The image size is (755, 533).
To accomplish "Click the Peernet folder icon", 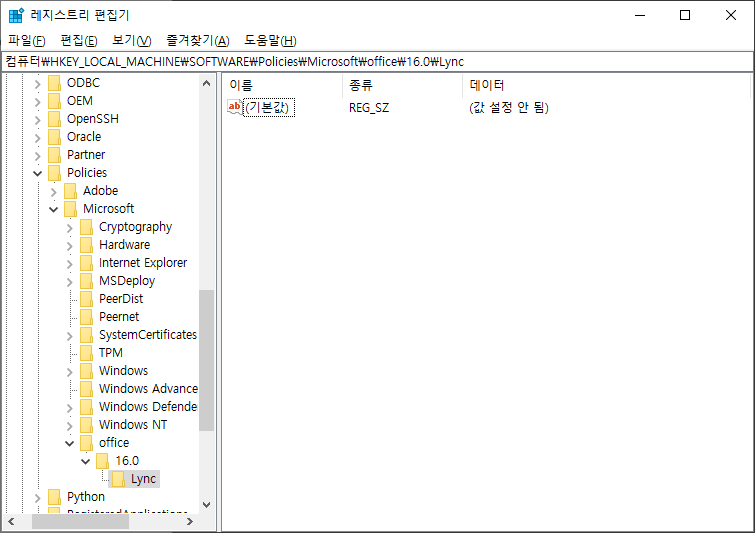I will click(86, 317).
